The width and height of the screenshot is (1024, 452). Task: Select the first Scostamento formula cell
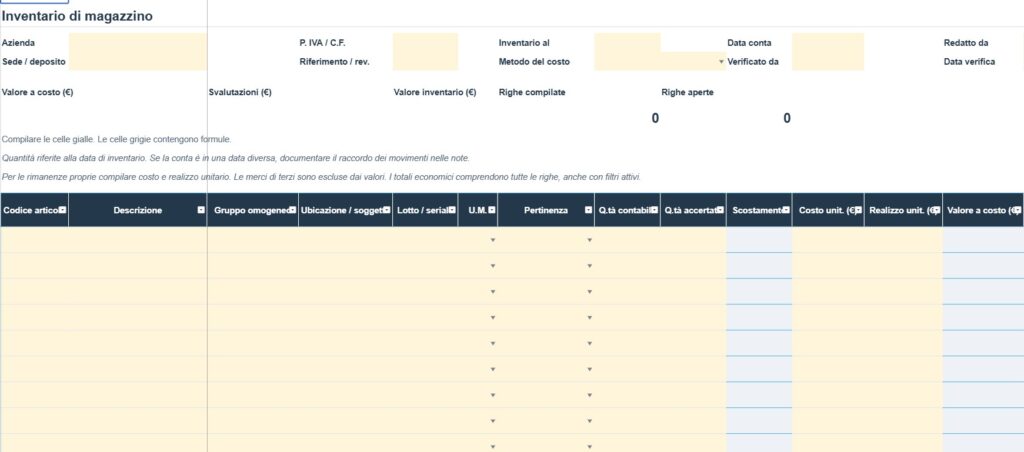click(759, 240)
